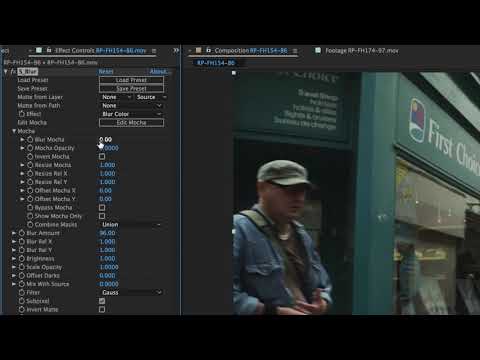Screen dimensions: 480x360
Task: Toggle stopwatch for Resize Rel Y
Action: pos(30,182)
